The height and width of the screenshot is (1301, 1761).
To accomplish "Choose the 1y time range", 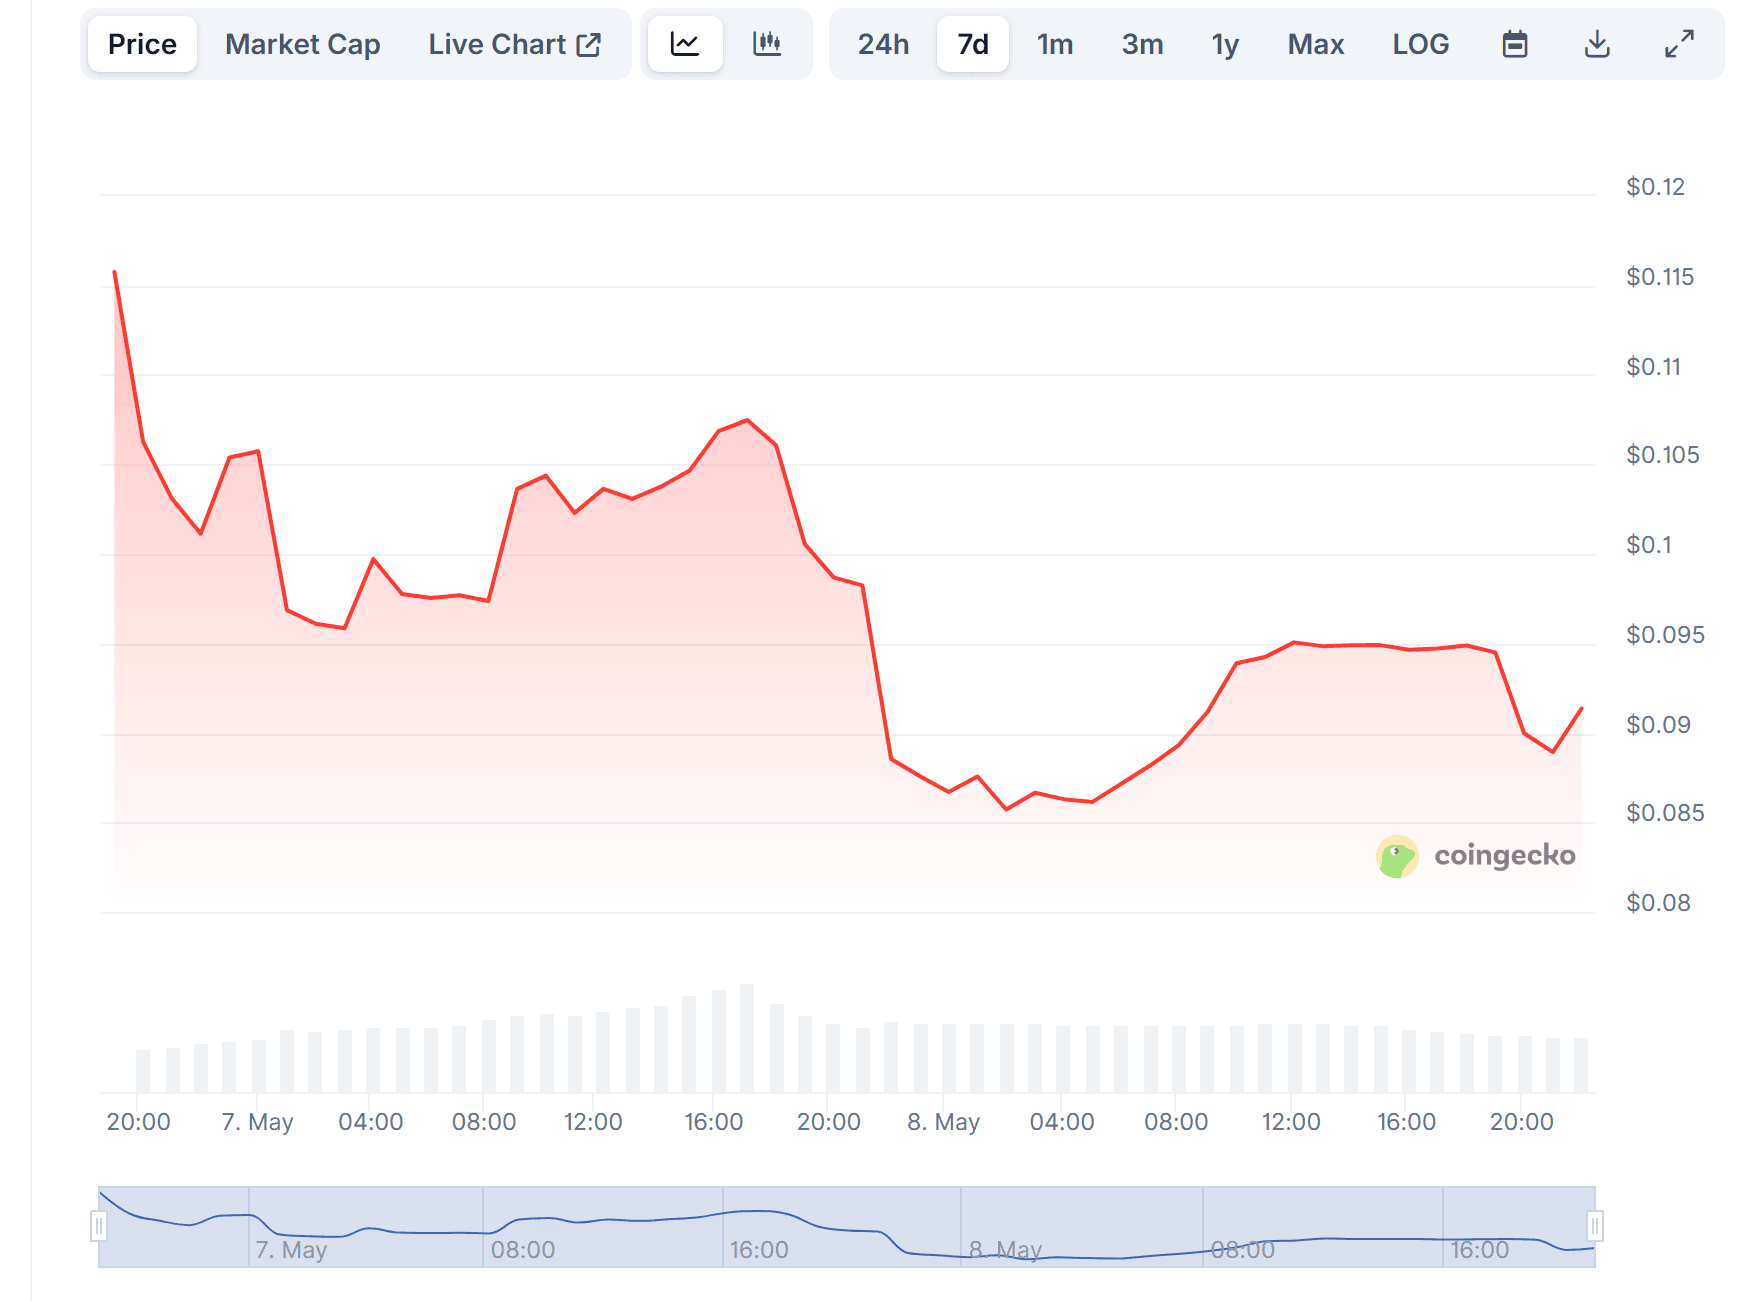I will coord(1225,44).
